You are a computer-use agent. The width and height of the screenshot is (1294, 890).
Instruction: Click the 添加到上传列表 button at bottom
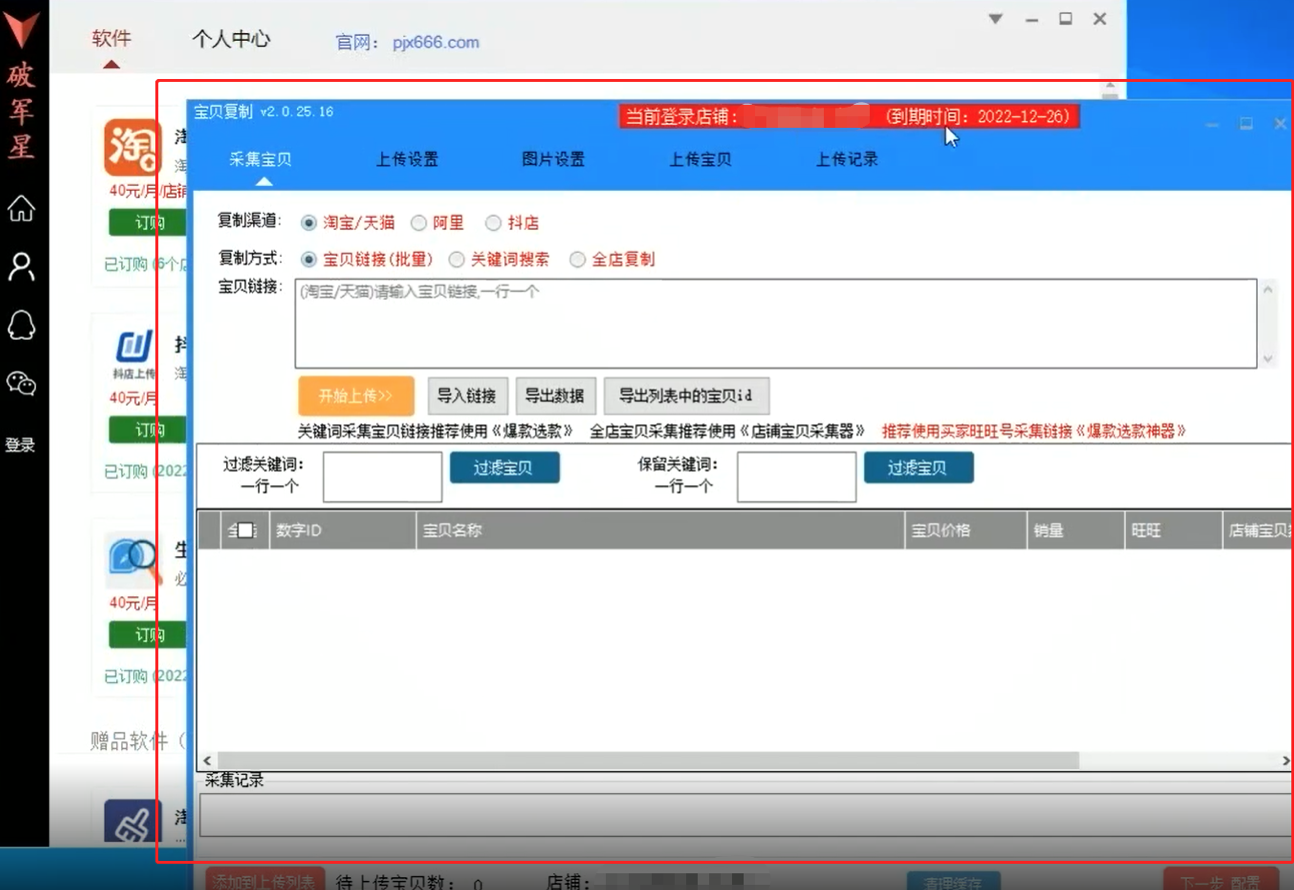[x=265, y=881]
